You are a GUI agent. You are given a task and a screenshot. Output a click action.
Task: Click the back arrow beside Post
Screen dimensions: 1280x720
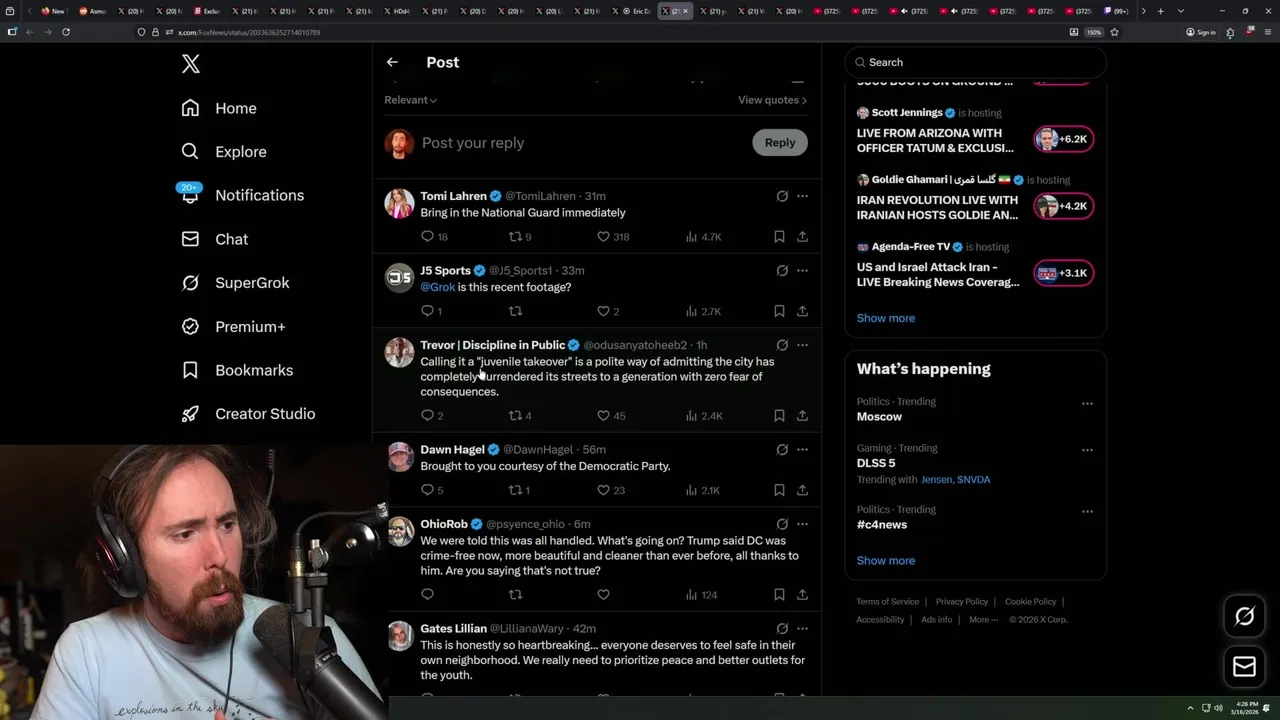pyautogui.click(x=392, y=62)
